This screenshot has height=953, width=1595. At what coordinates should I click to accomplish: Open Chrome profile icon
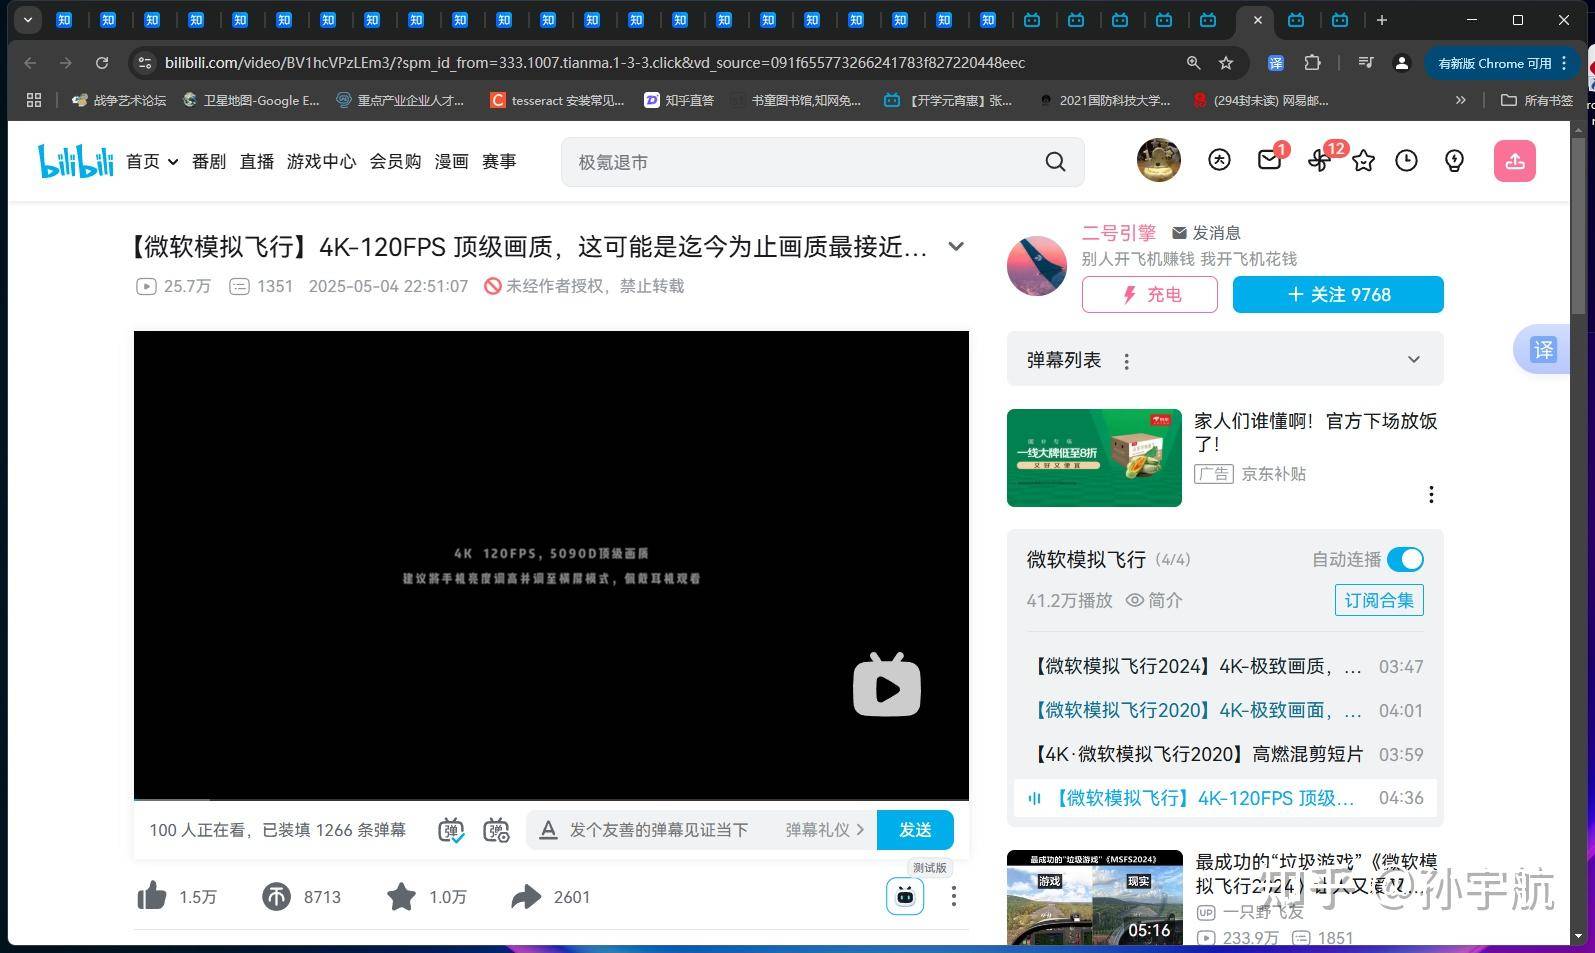(1402, 63)
